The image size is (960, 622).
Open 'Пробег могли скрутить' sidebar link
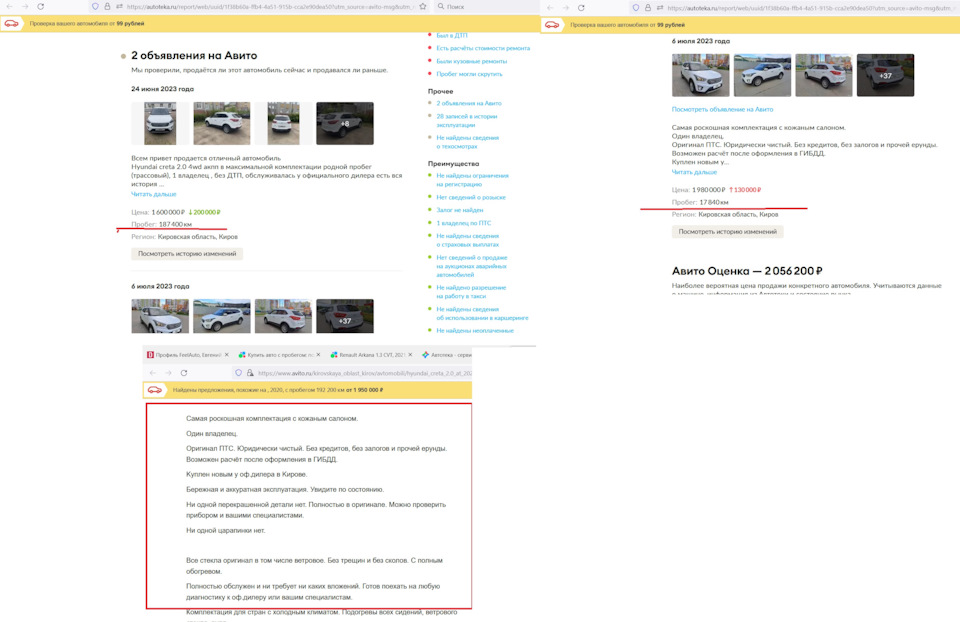[x=469, y=74]
